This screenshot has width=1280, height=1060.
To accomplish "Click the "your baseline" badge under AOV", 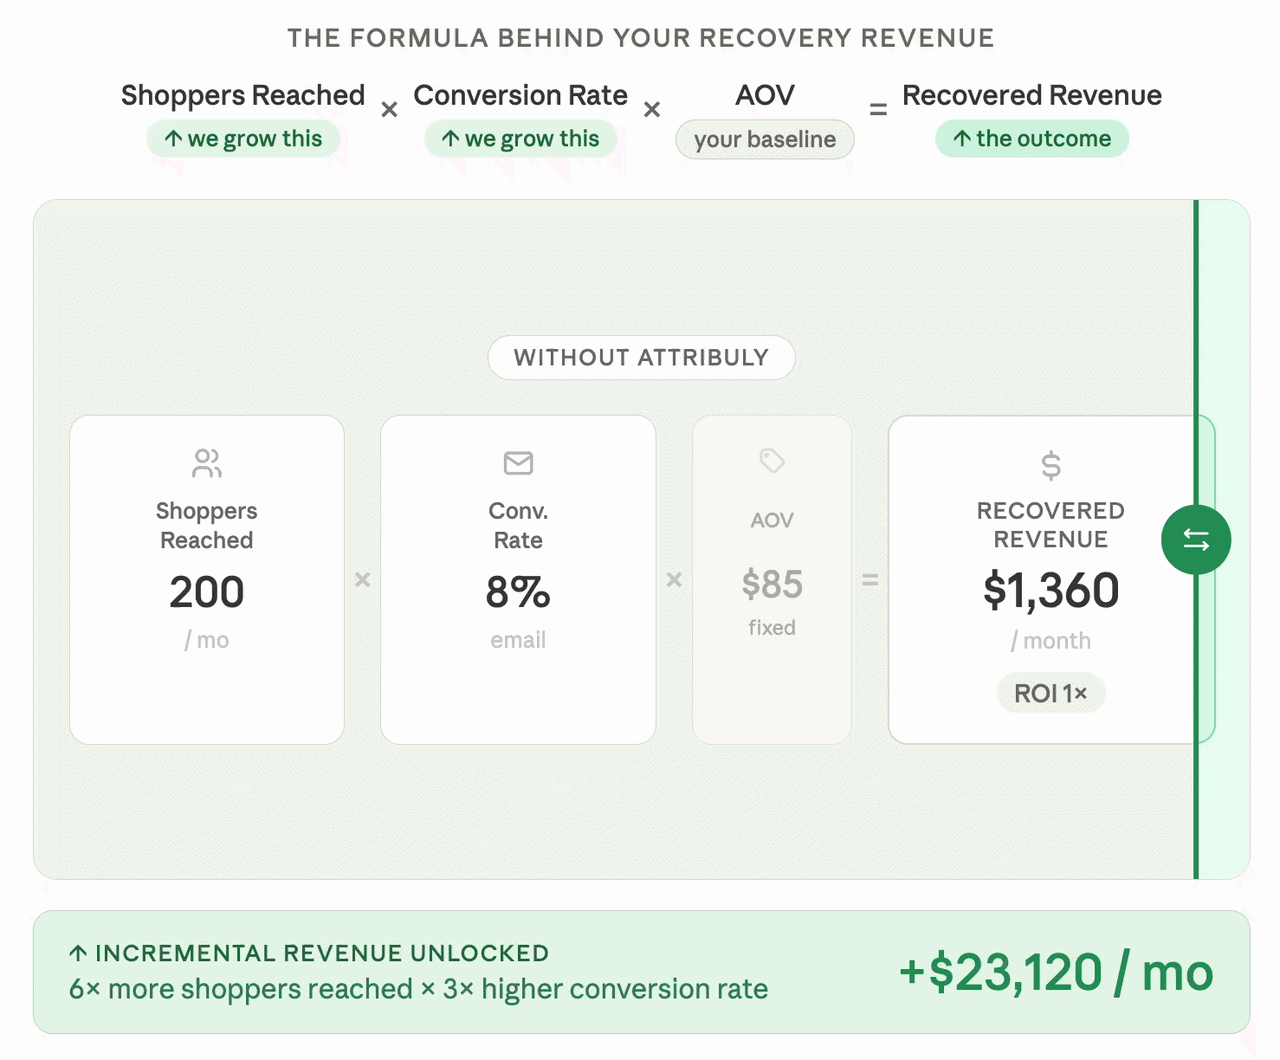I will pos(765,139).
